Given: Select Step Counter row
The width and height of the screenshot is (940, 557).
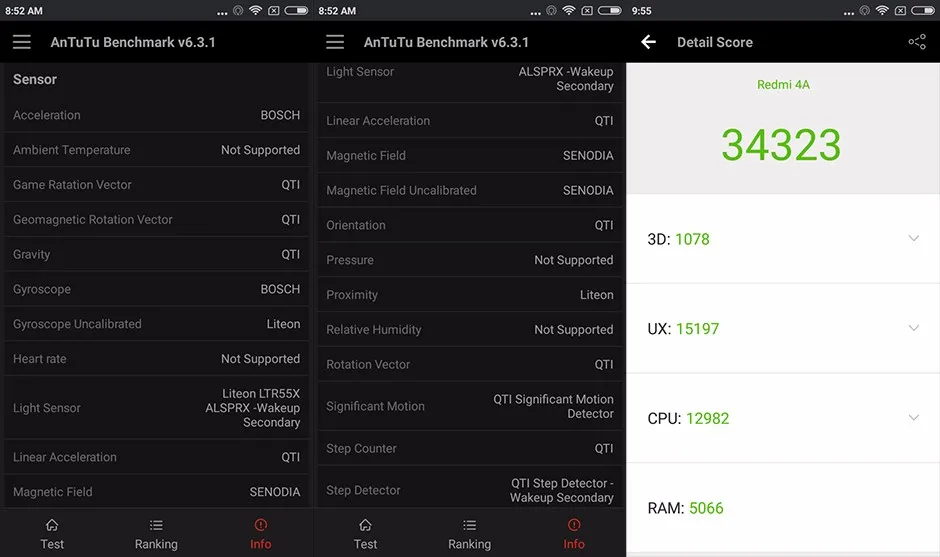Looking at the screenshot, I should pyautogui.click(x=470, y=448).
